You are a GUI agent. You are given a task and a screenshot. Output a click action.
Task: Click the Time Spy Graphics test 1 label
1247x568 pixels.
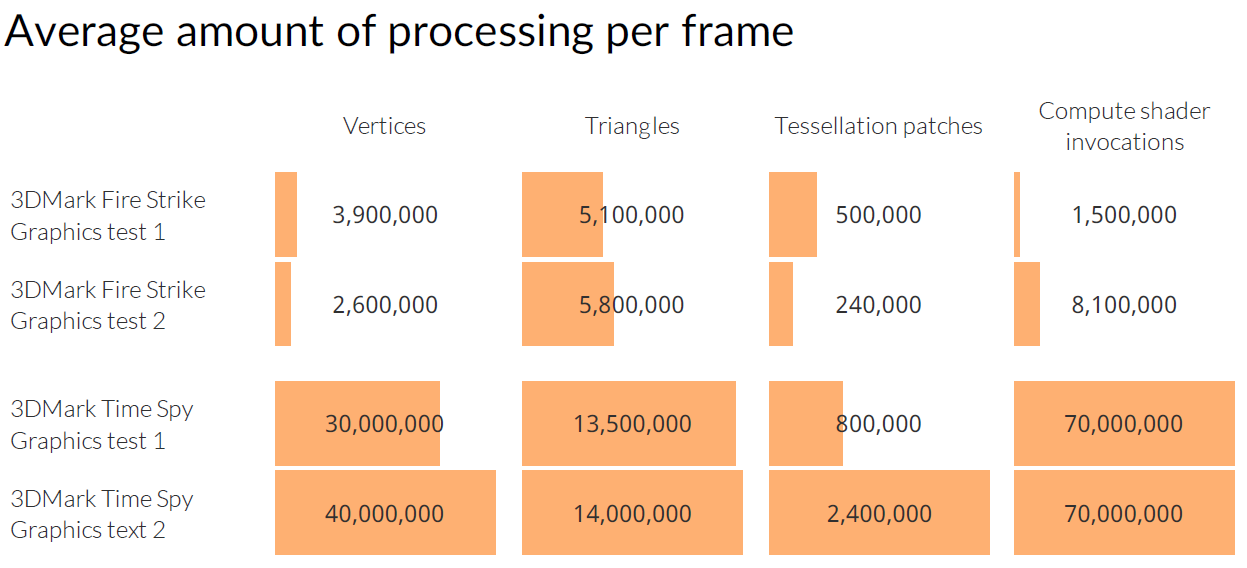[102, 424]
